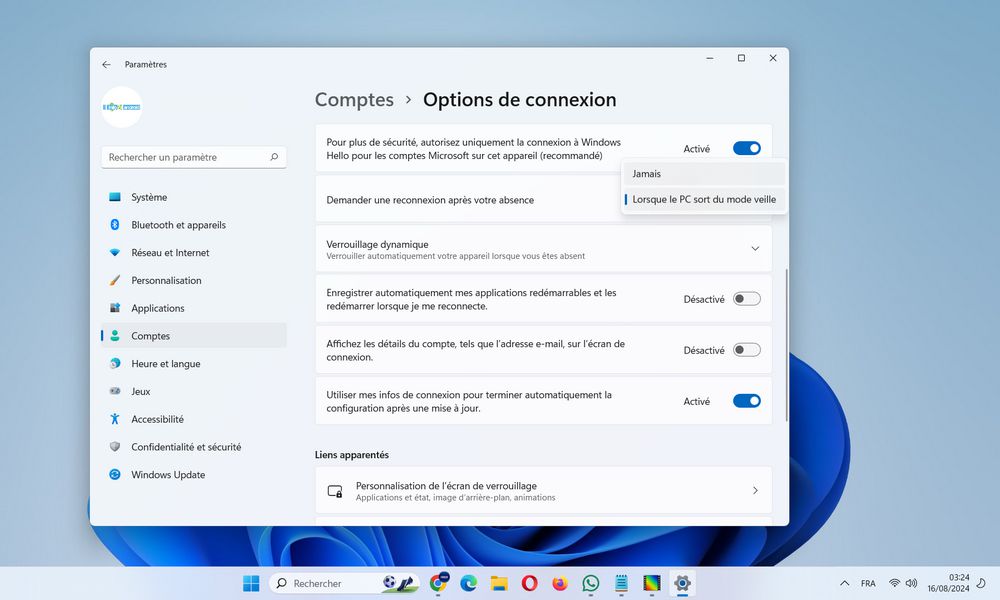Disable the Windows Hello security toggle
1000x600 pixels.
[x=747, y=147]
